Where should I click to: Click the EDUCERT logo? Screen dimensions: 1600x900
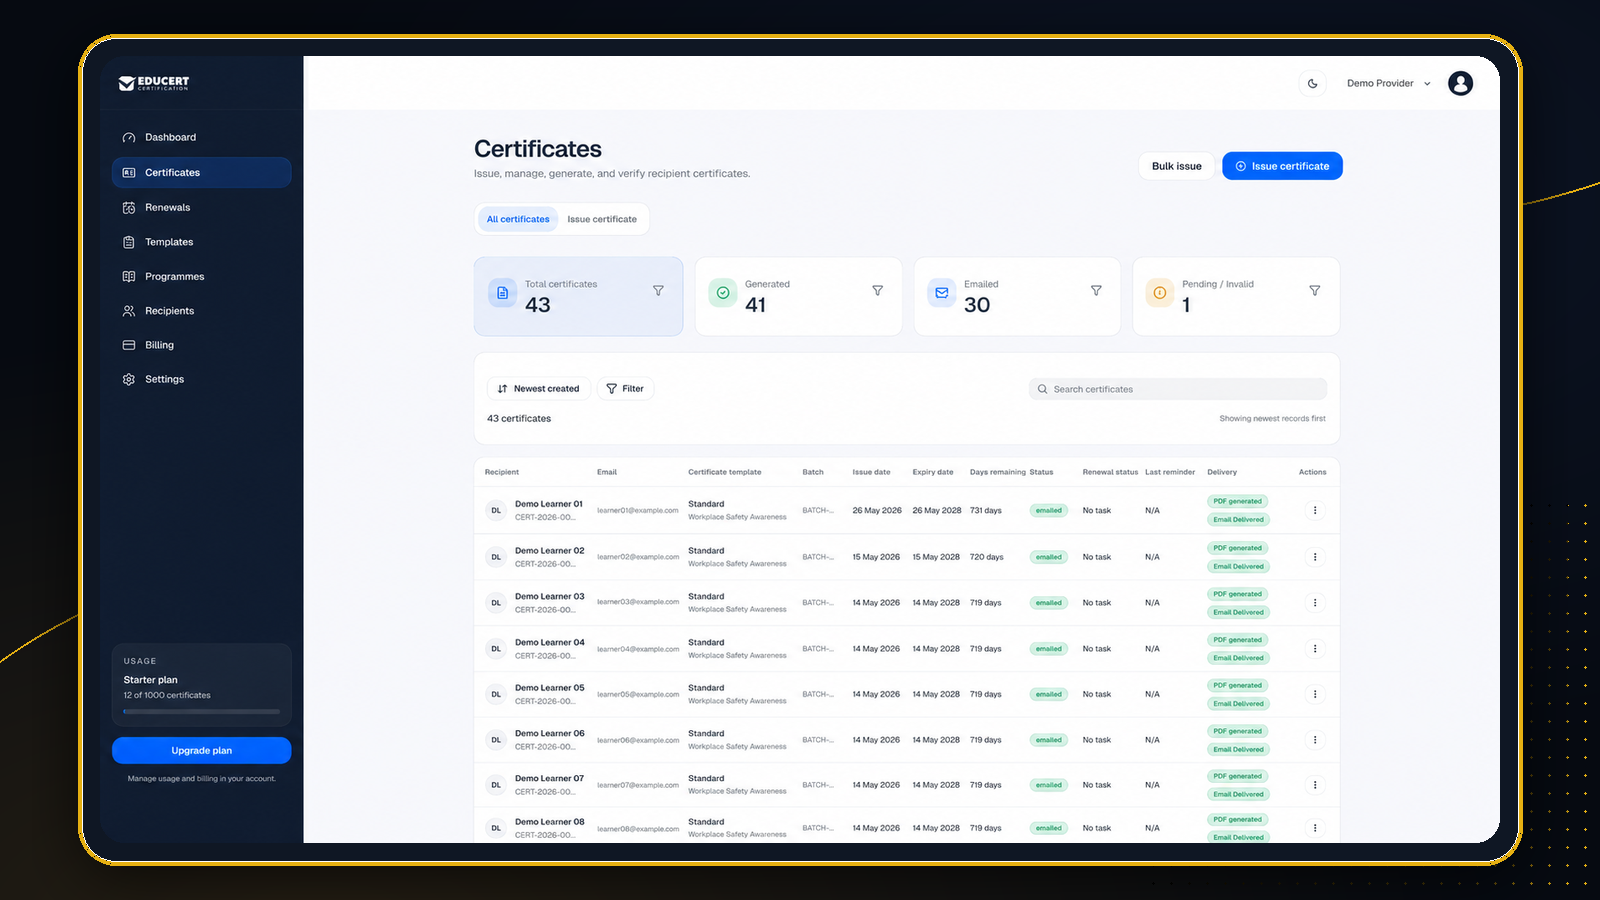[154, 83]
